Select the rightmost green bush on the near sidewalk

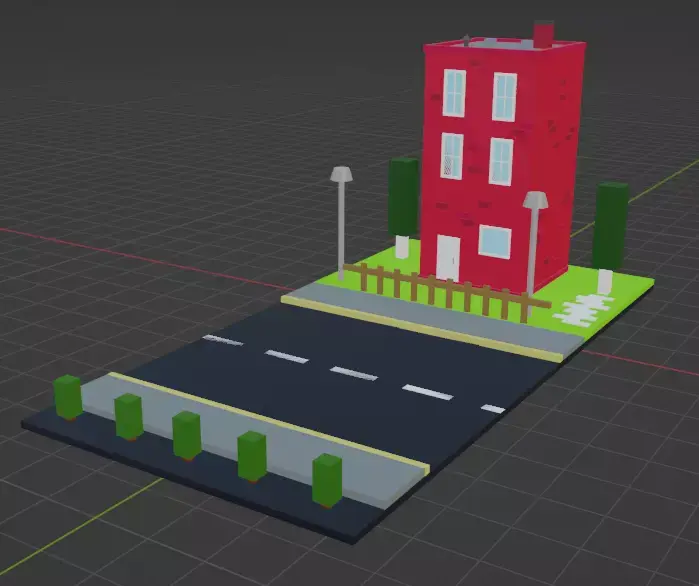coord(327,480)
